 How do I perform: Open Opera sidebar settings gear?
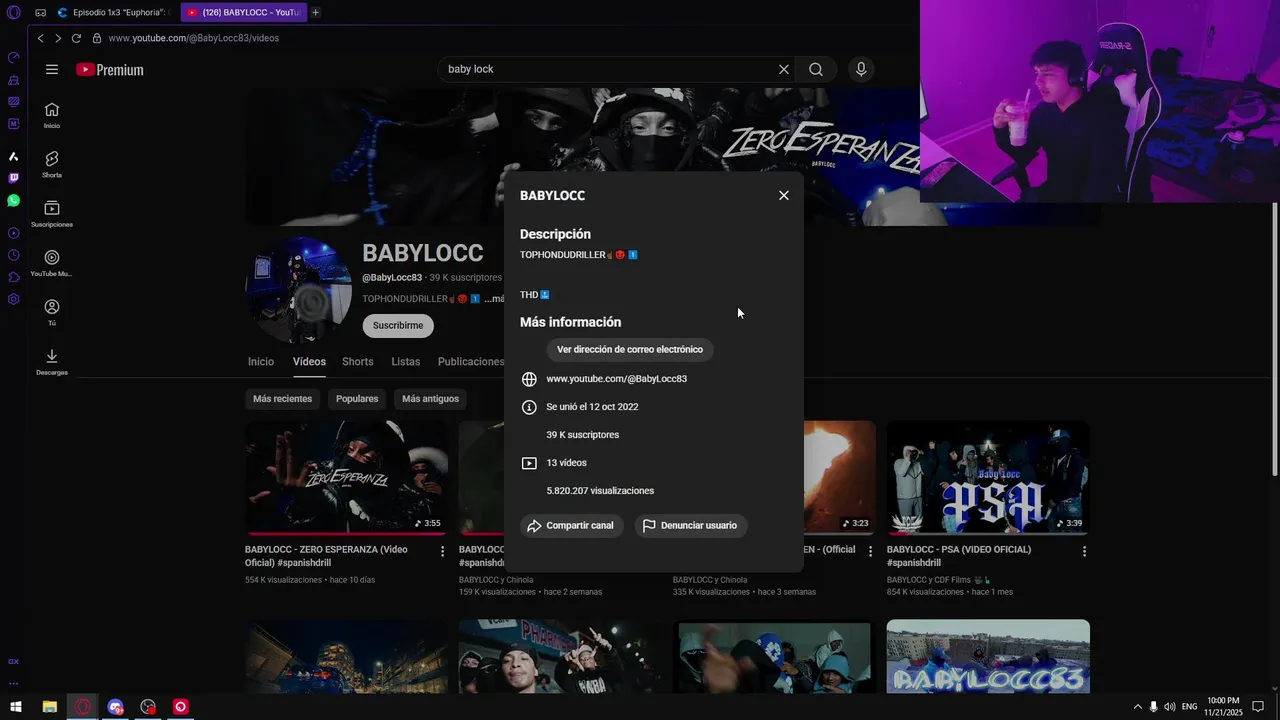pos(13,299)
